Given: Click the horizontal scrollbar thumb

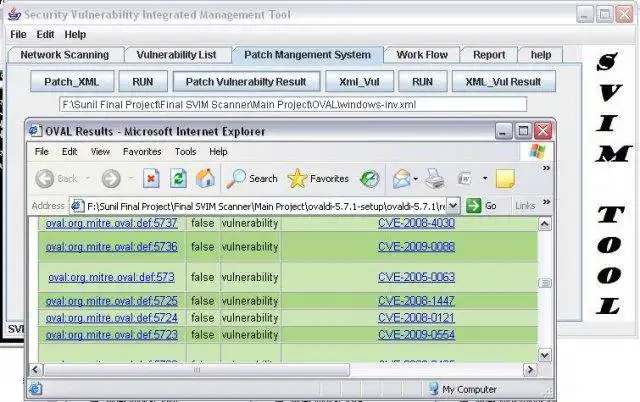Looking at the screenshot, I should pyautogui.click(x=196, y=370).
